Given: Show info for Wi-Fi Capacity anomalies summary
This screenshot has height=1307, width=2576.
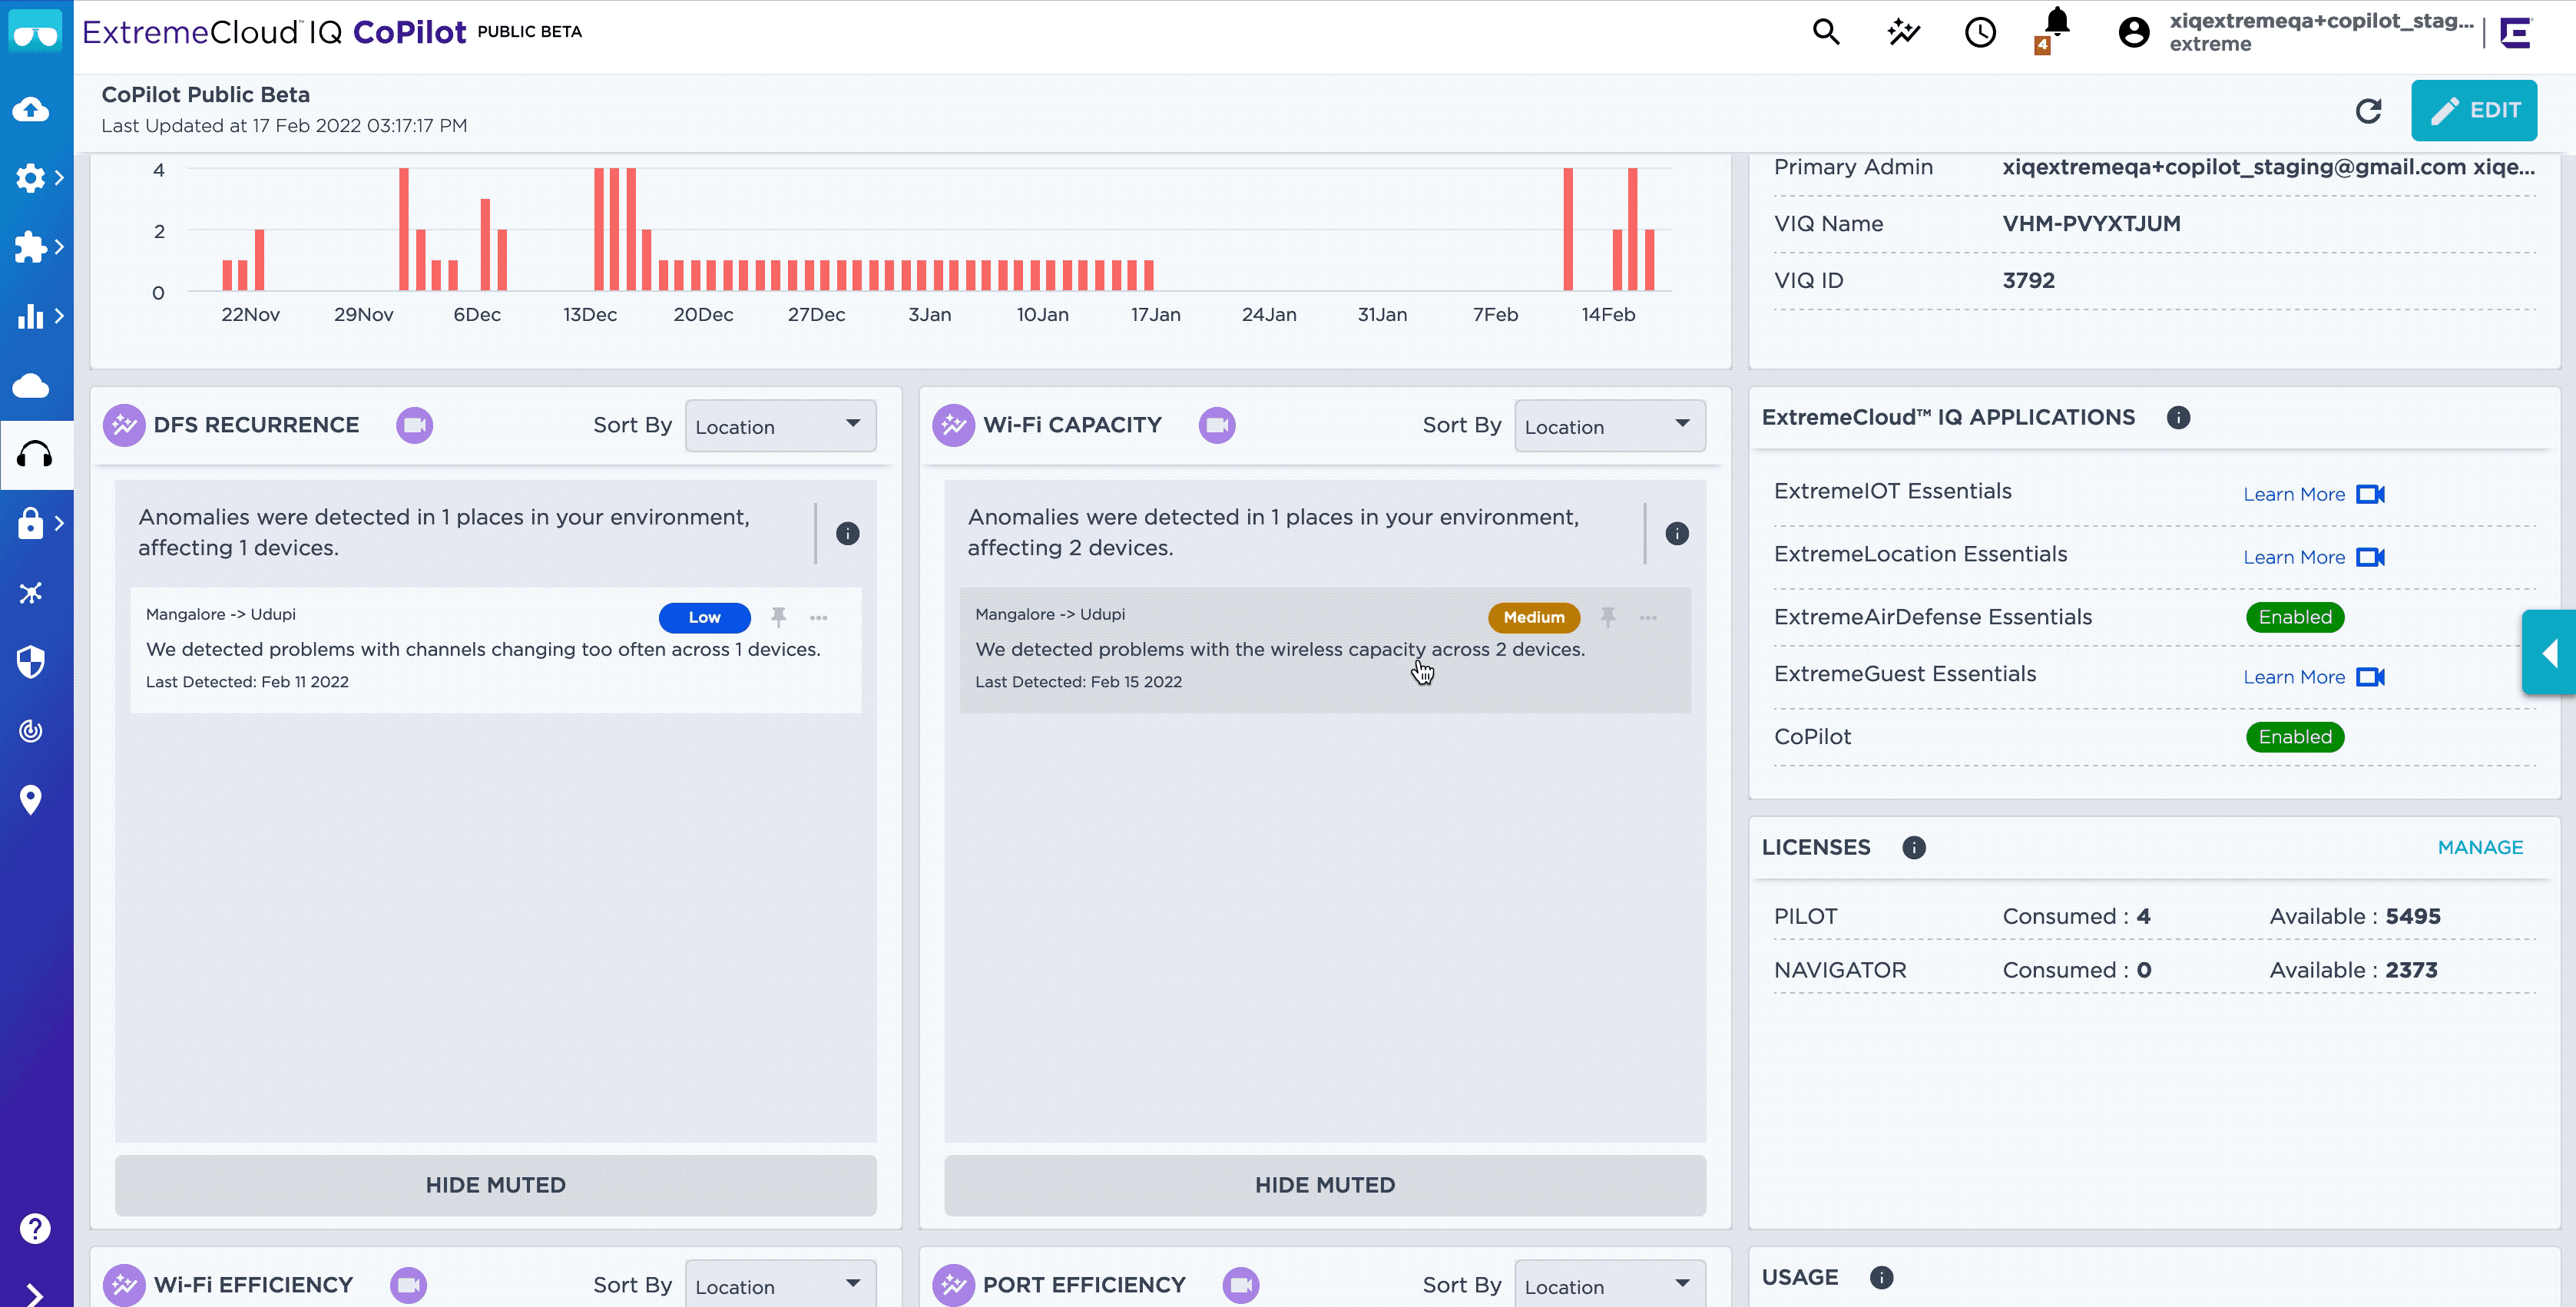Looking at the screenshot, I should coord(1677,533).
